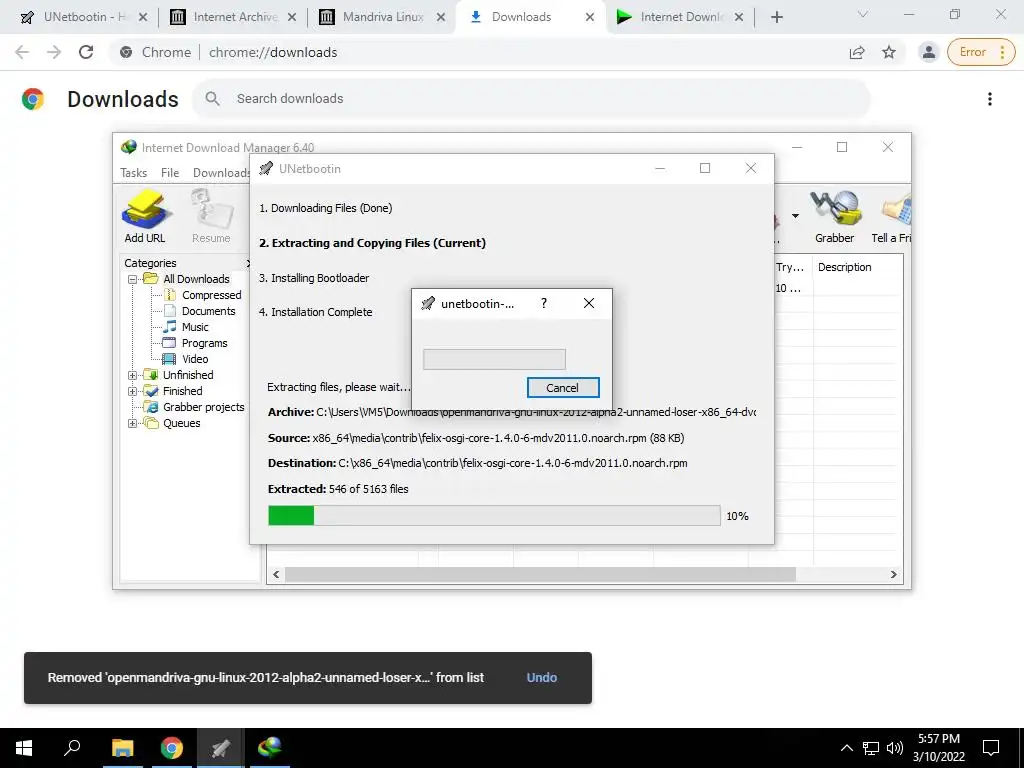Click the green extraction progress bar
The image size is (1024, 768).
[494, 515]
